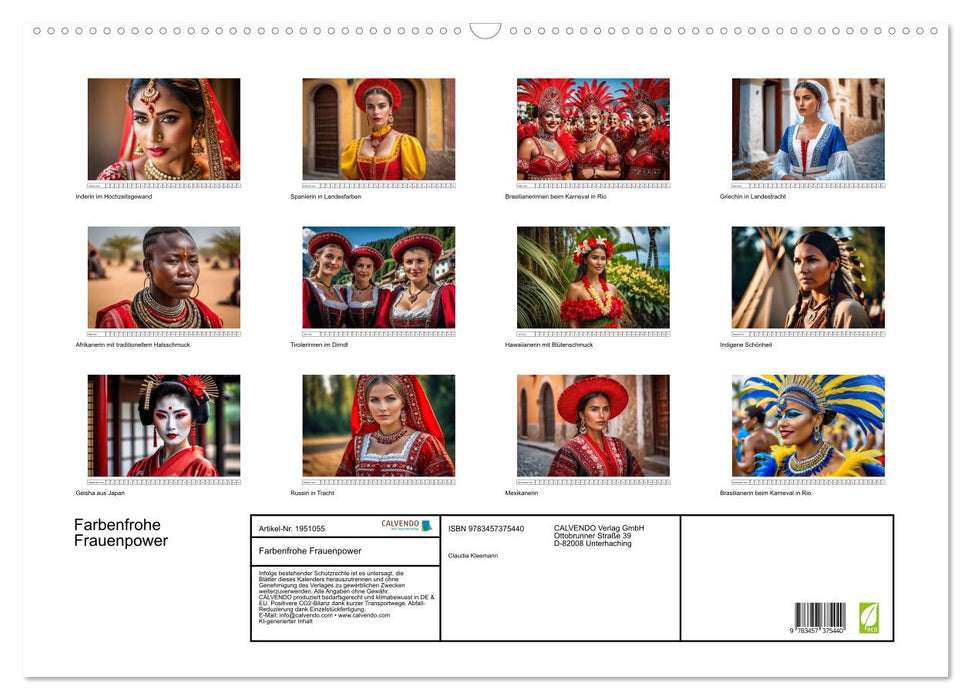
Task: Click the CALVENDO Verlag GmbH address block
Action: click(599, 535)
